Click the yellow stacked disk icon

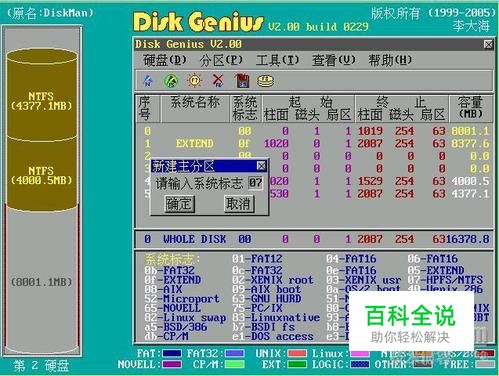[265, 81]
